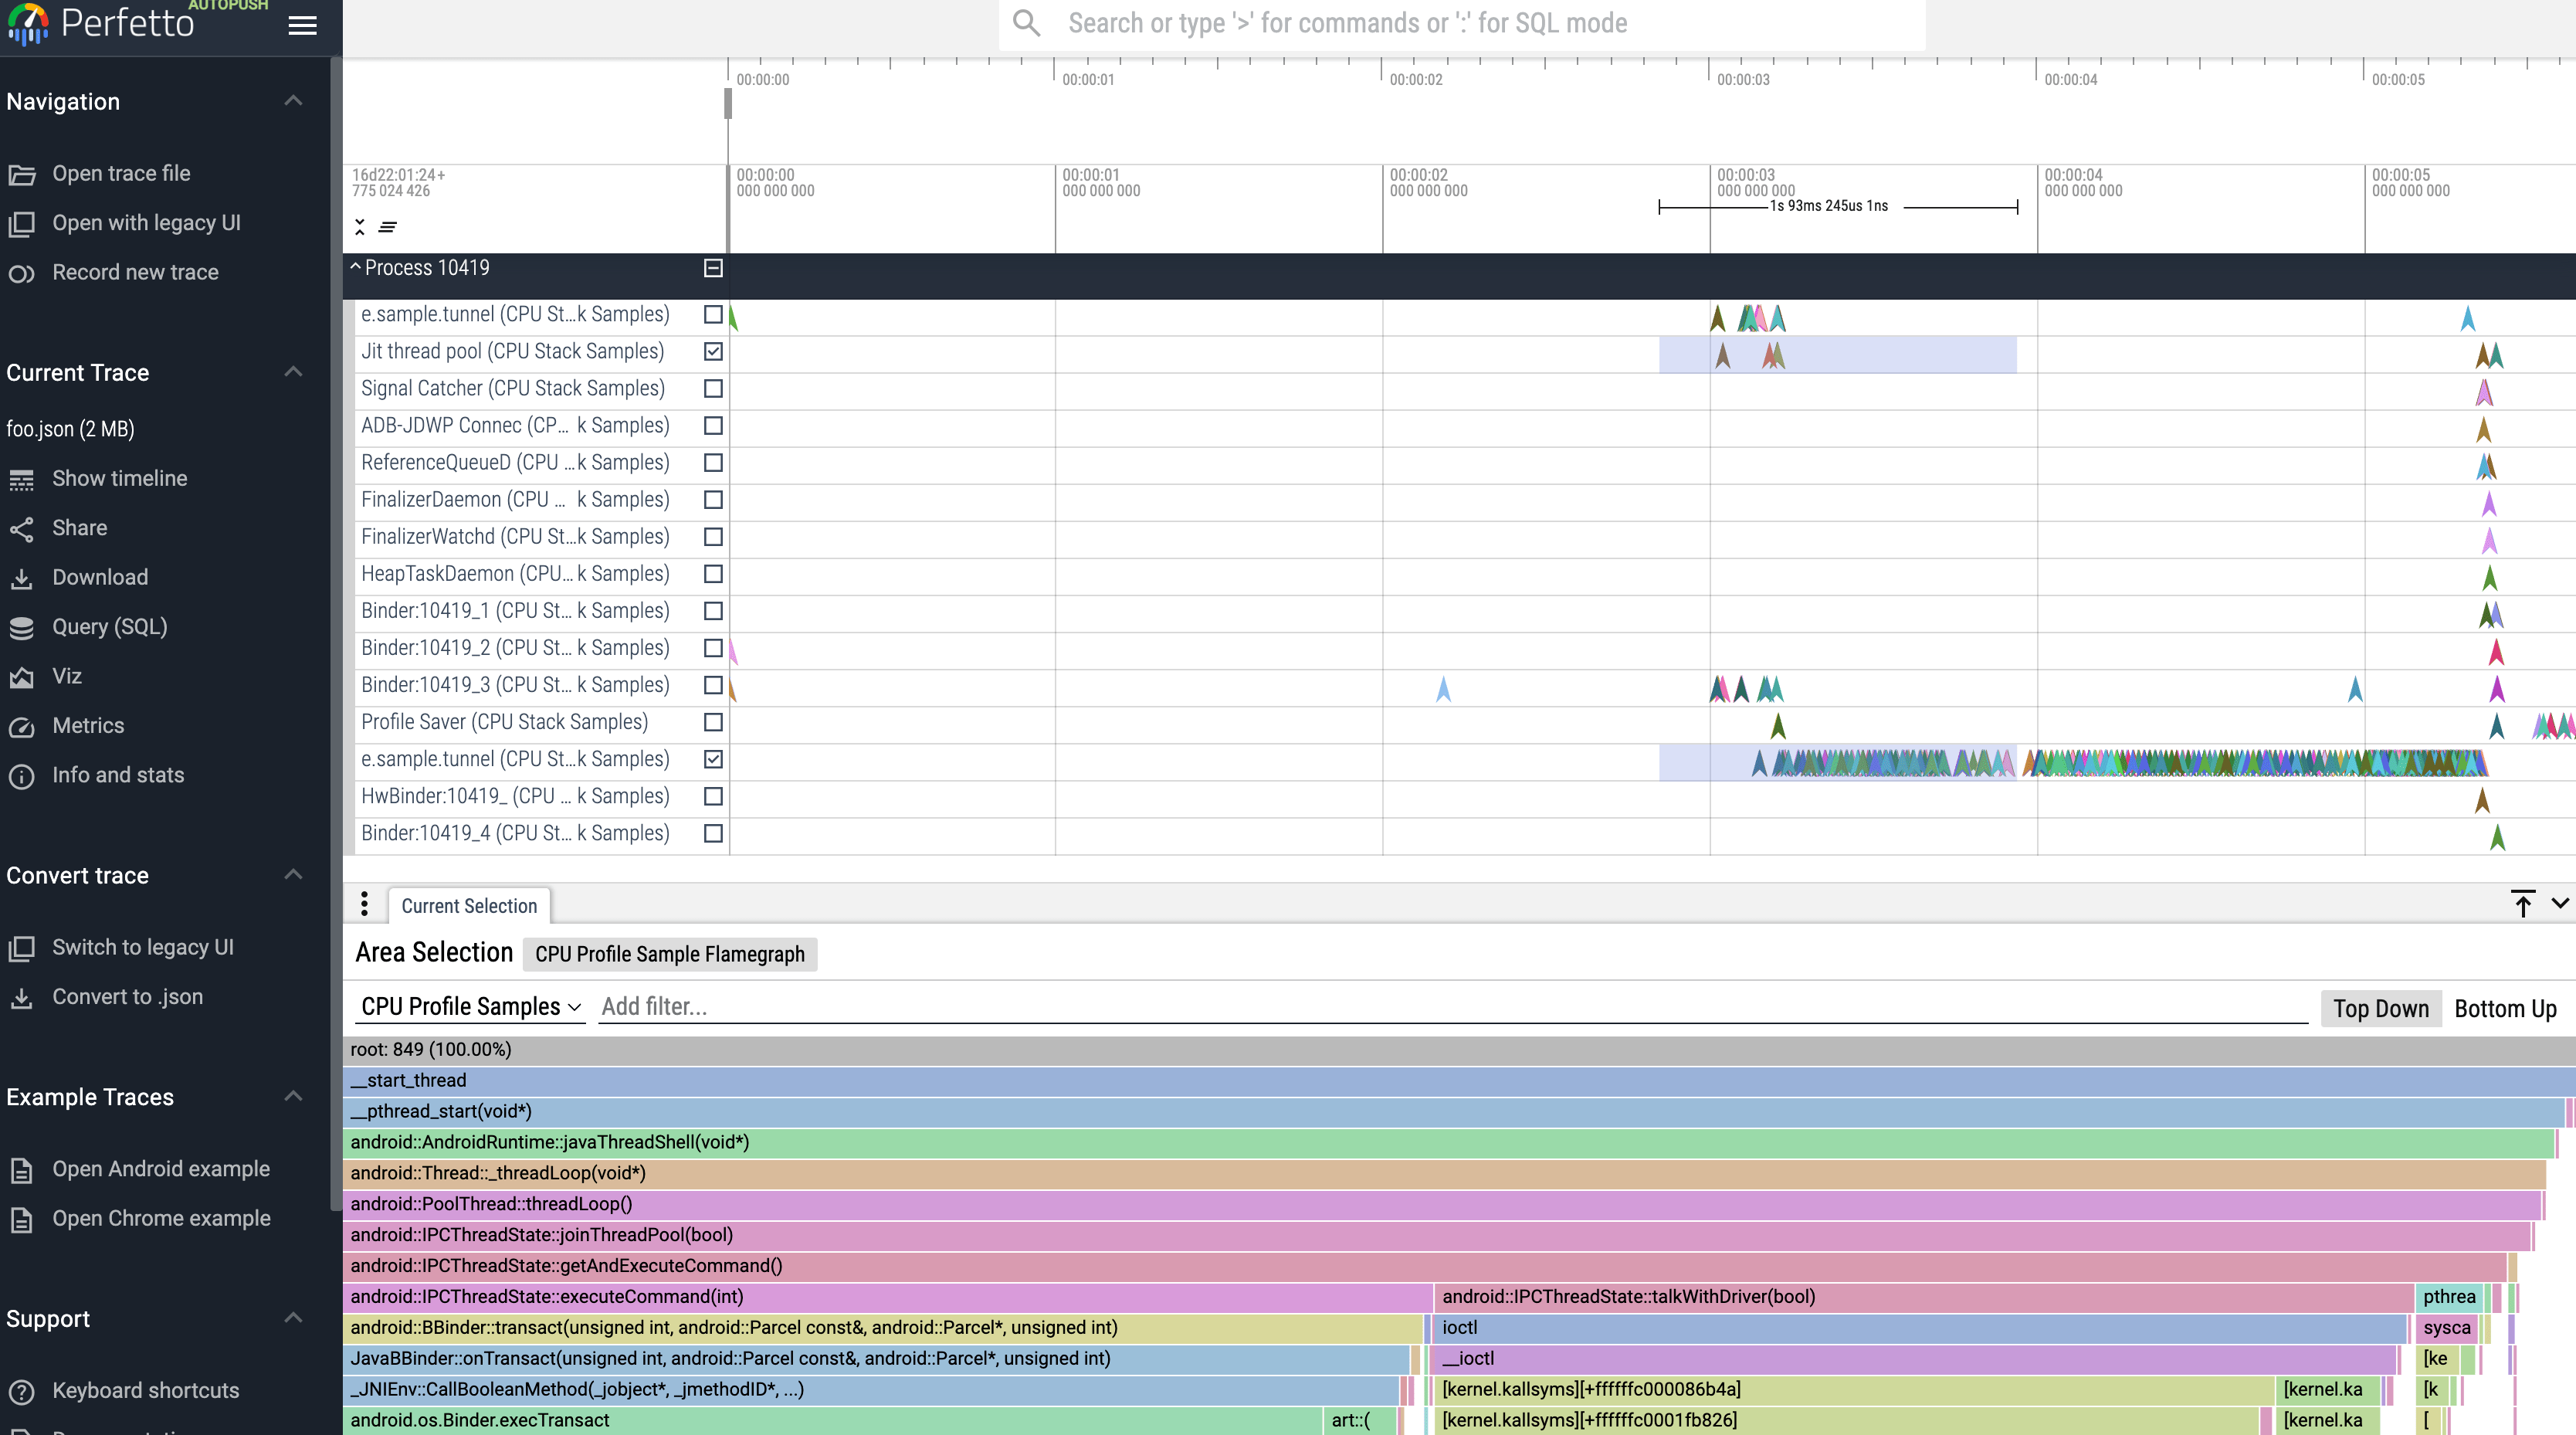Check the Profile Saver track checkbox
The height and width of the screenshot is (1435, 2576).
(x=713, y=722)
